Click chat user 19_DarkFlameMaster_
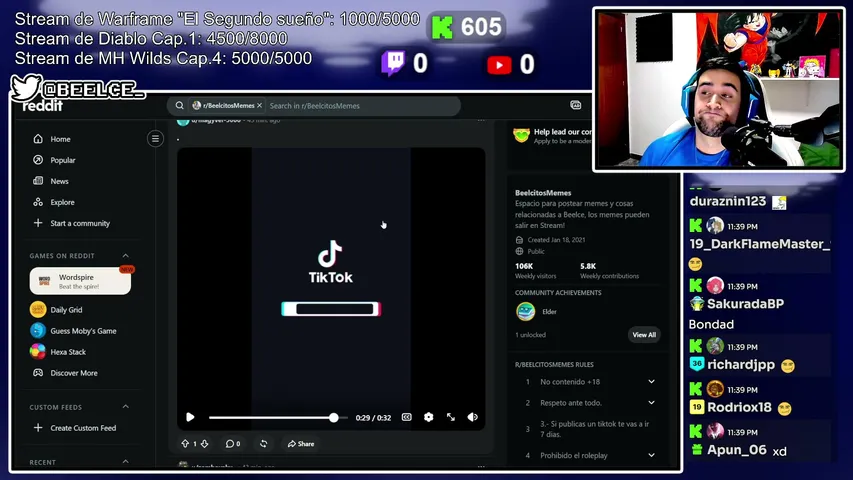The image size is (853, 480). click(760, 244)
